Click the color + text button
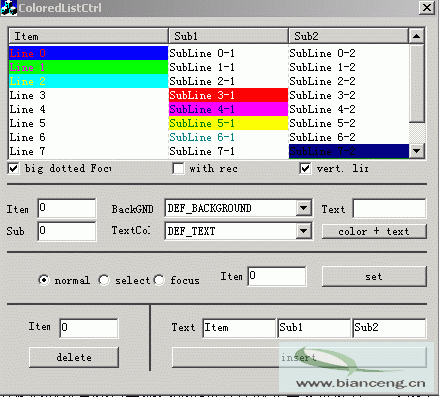 [x=374, y=231]
